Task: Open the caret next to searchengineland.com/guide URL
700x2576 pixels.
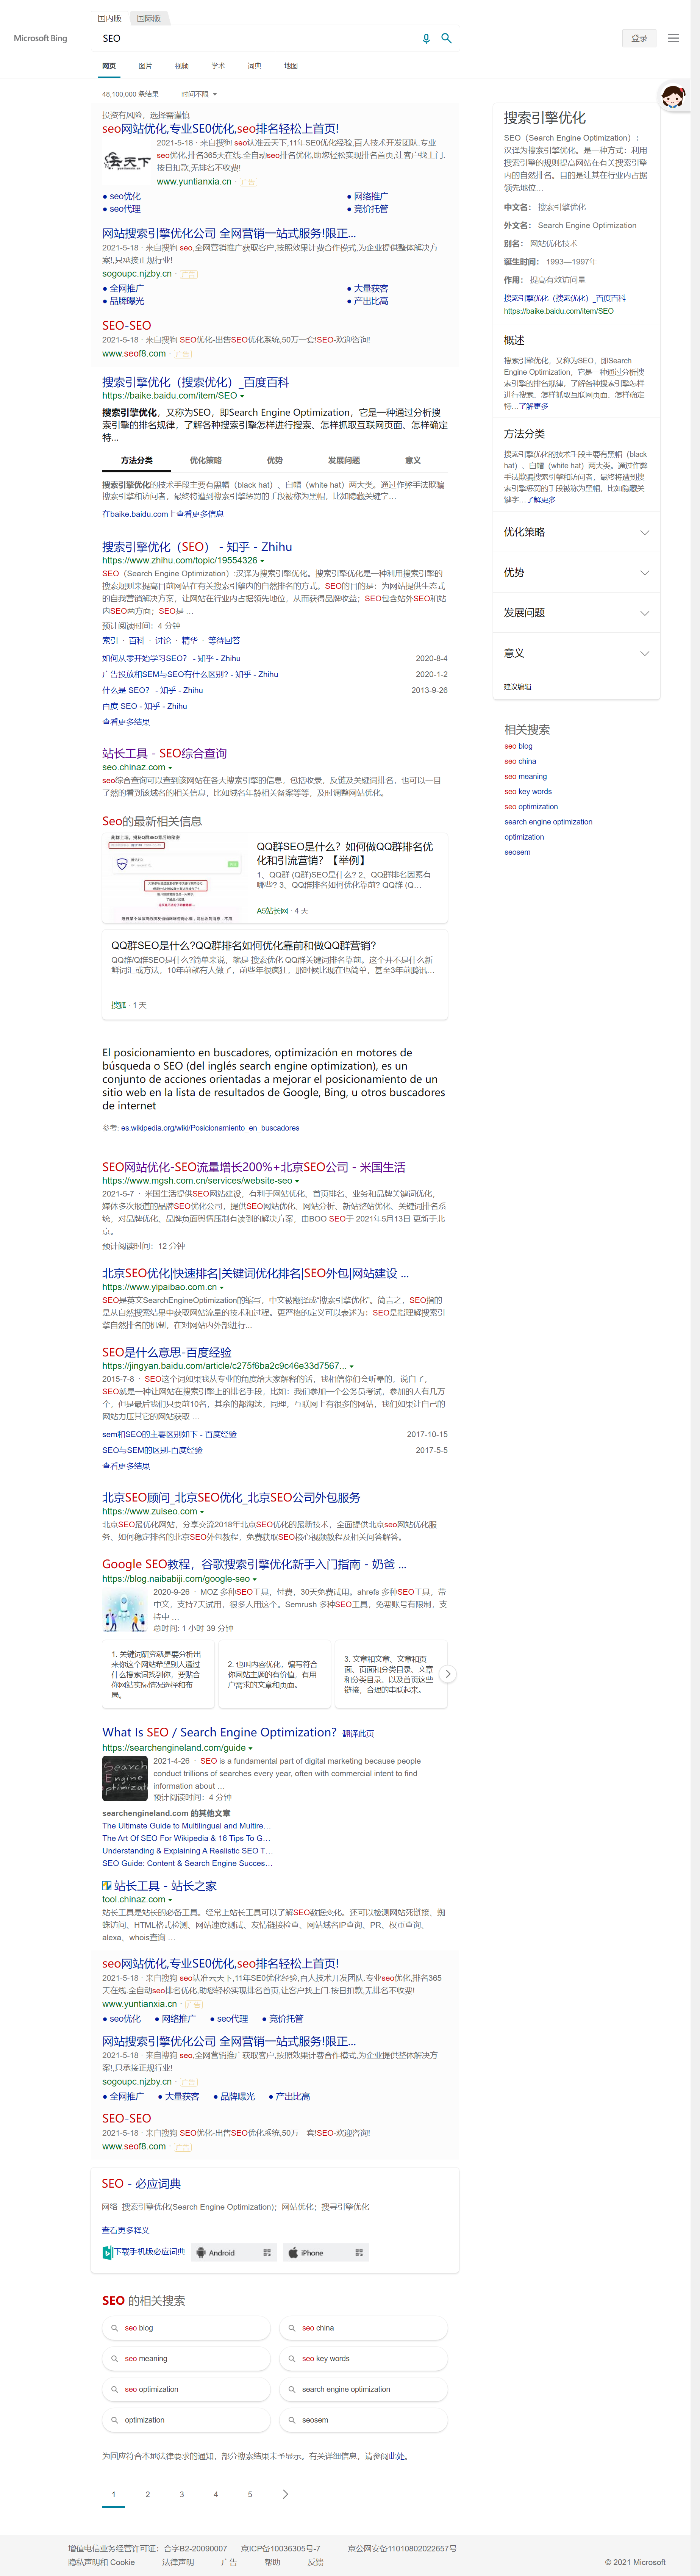Action: point(250,1748)
